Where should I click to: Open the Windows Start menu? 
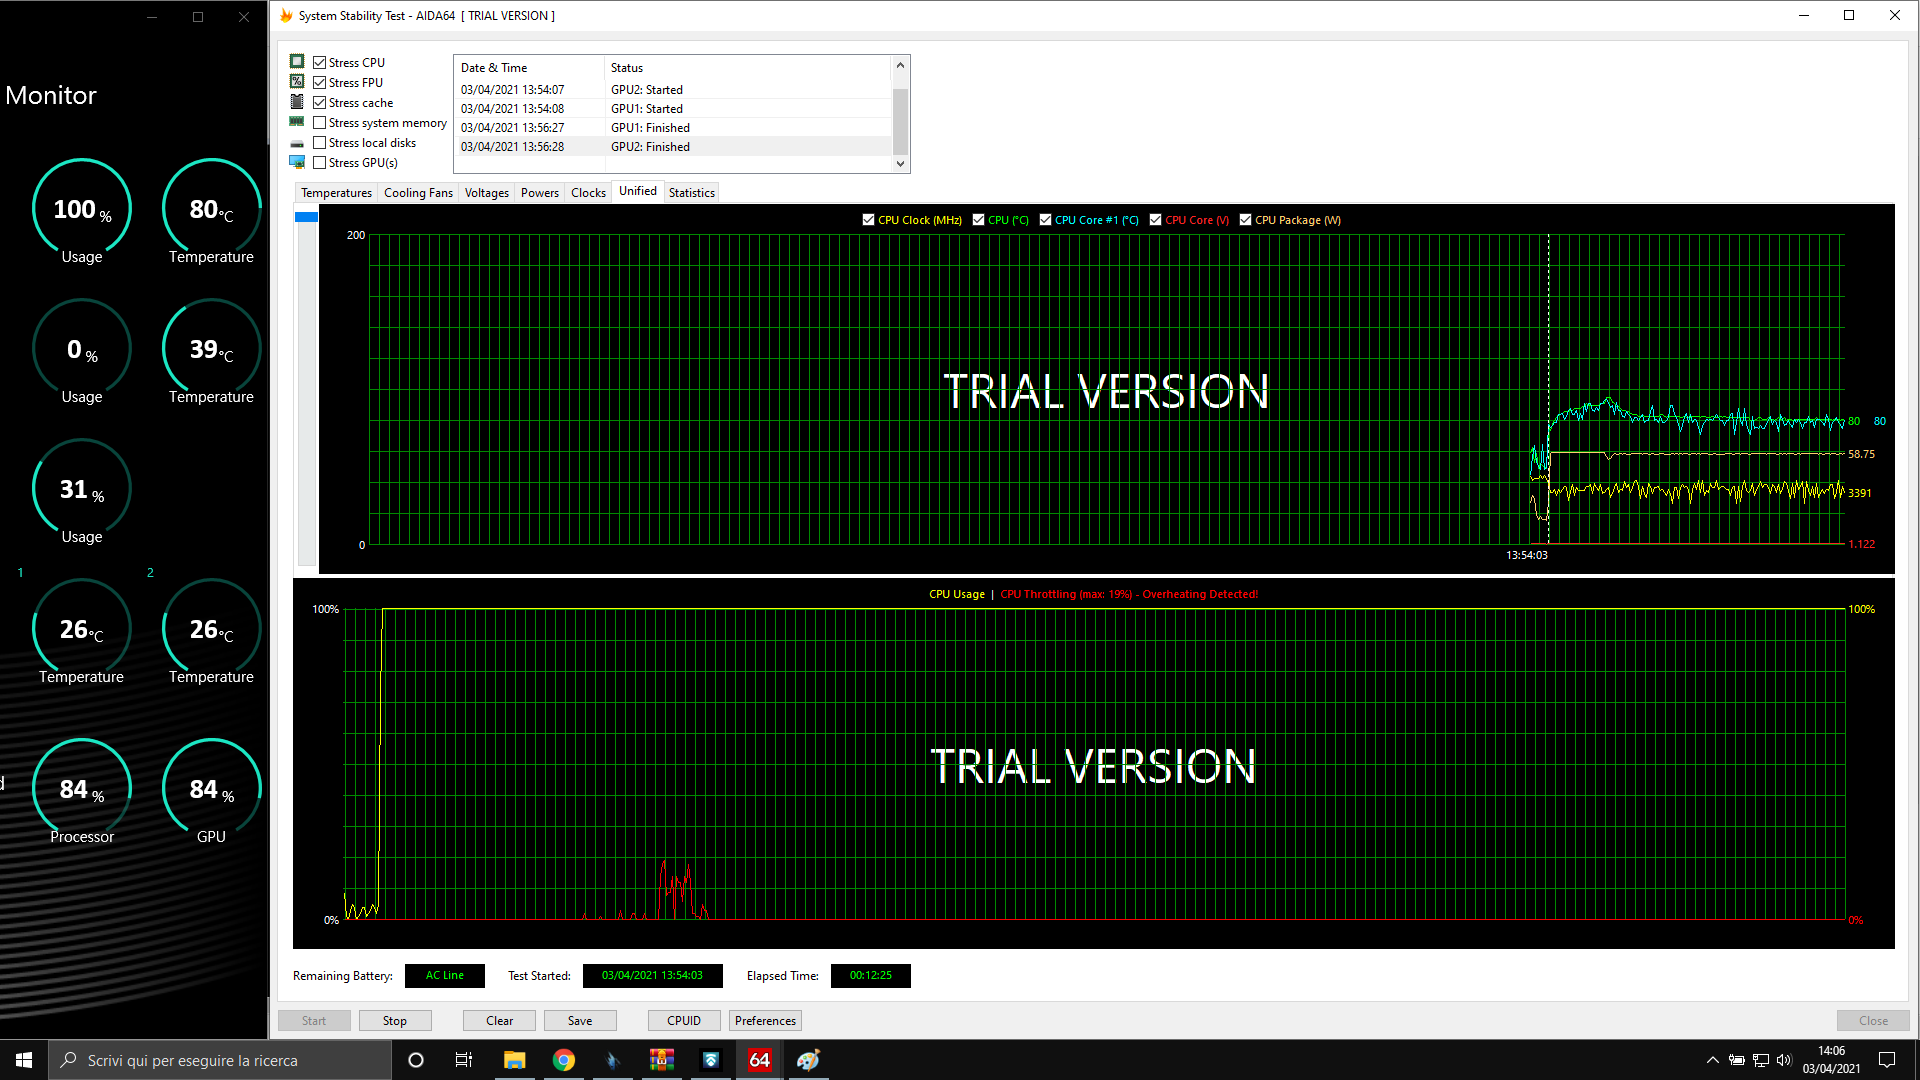[x=24, y=1060]
